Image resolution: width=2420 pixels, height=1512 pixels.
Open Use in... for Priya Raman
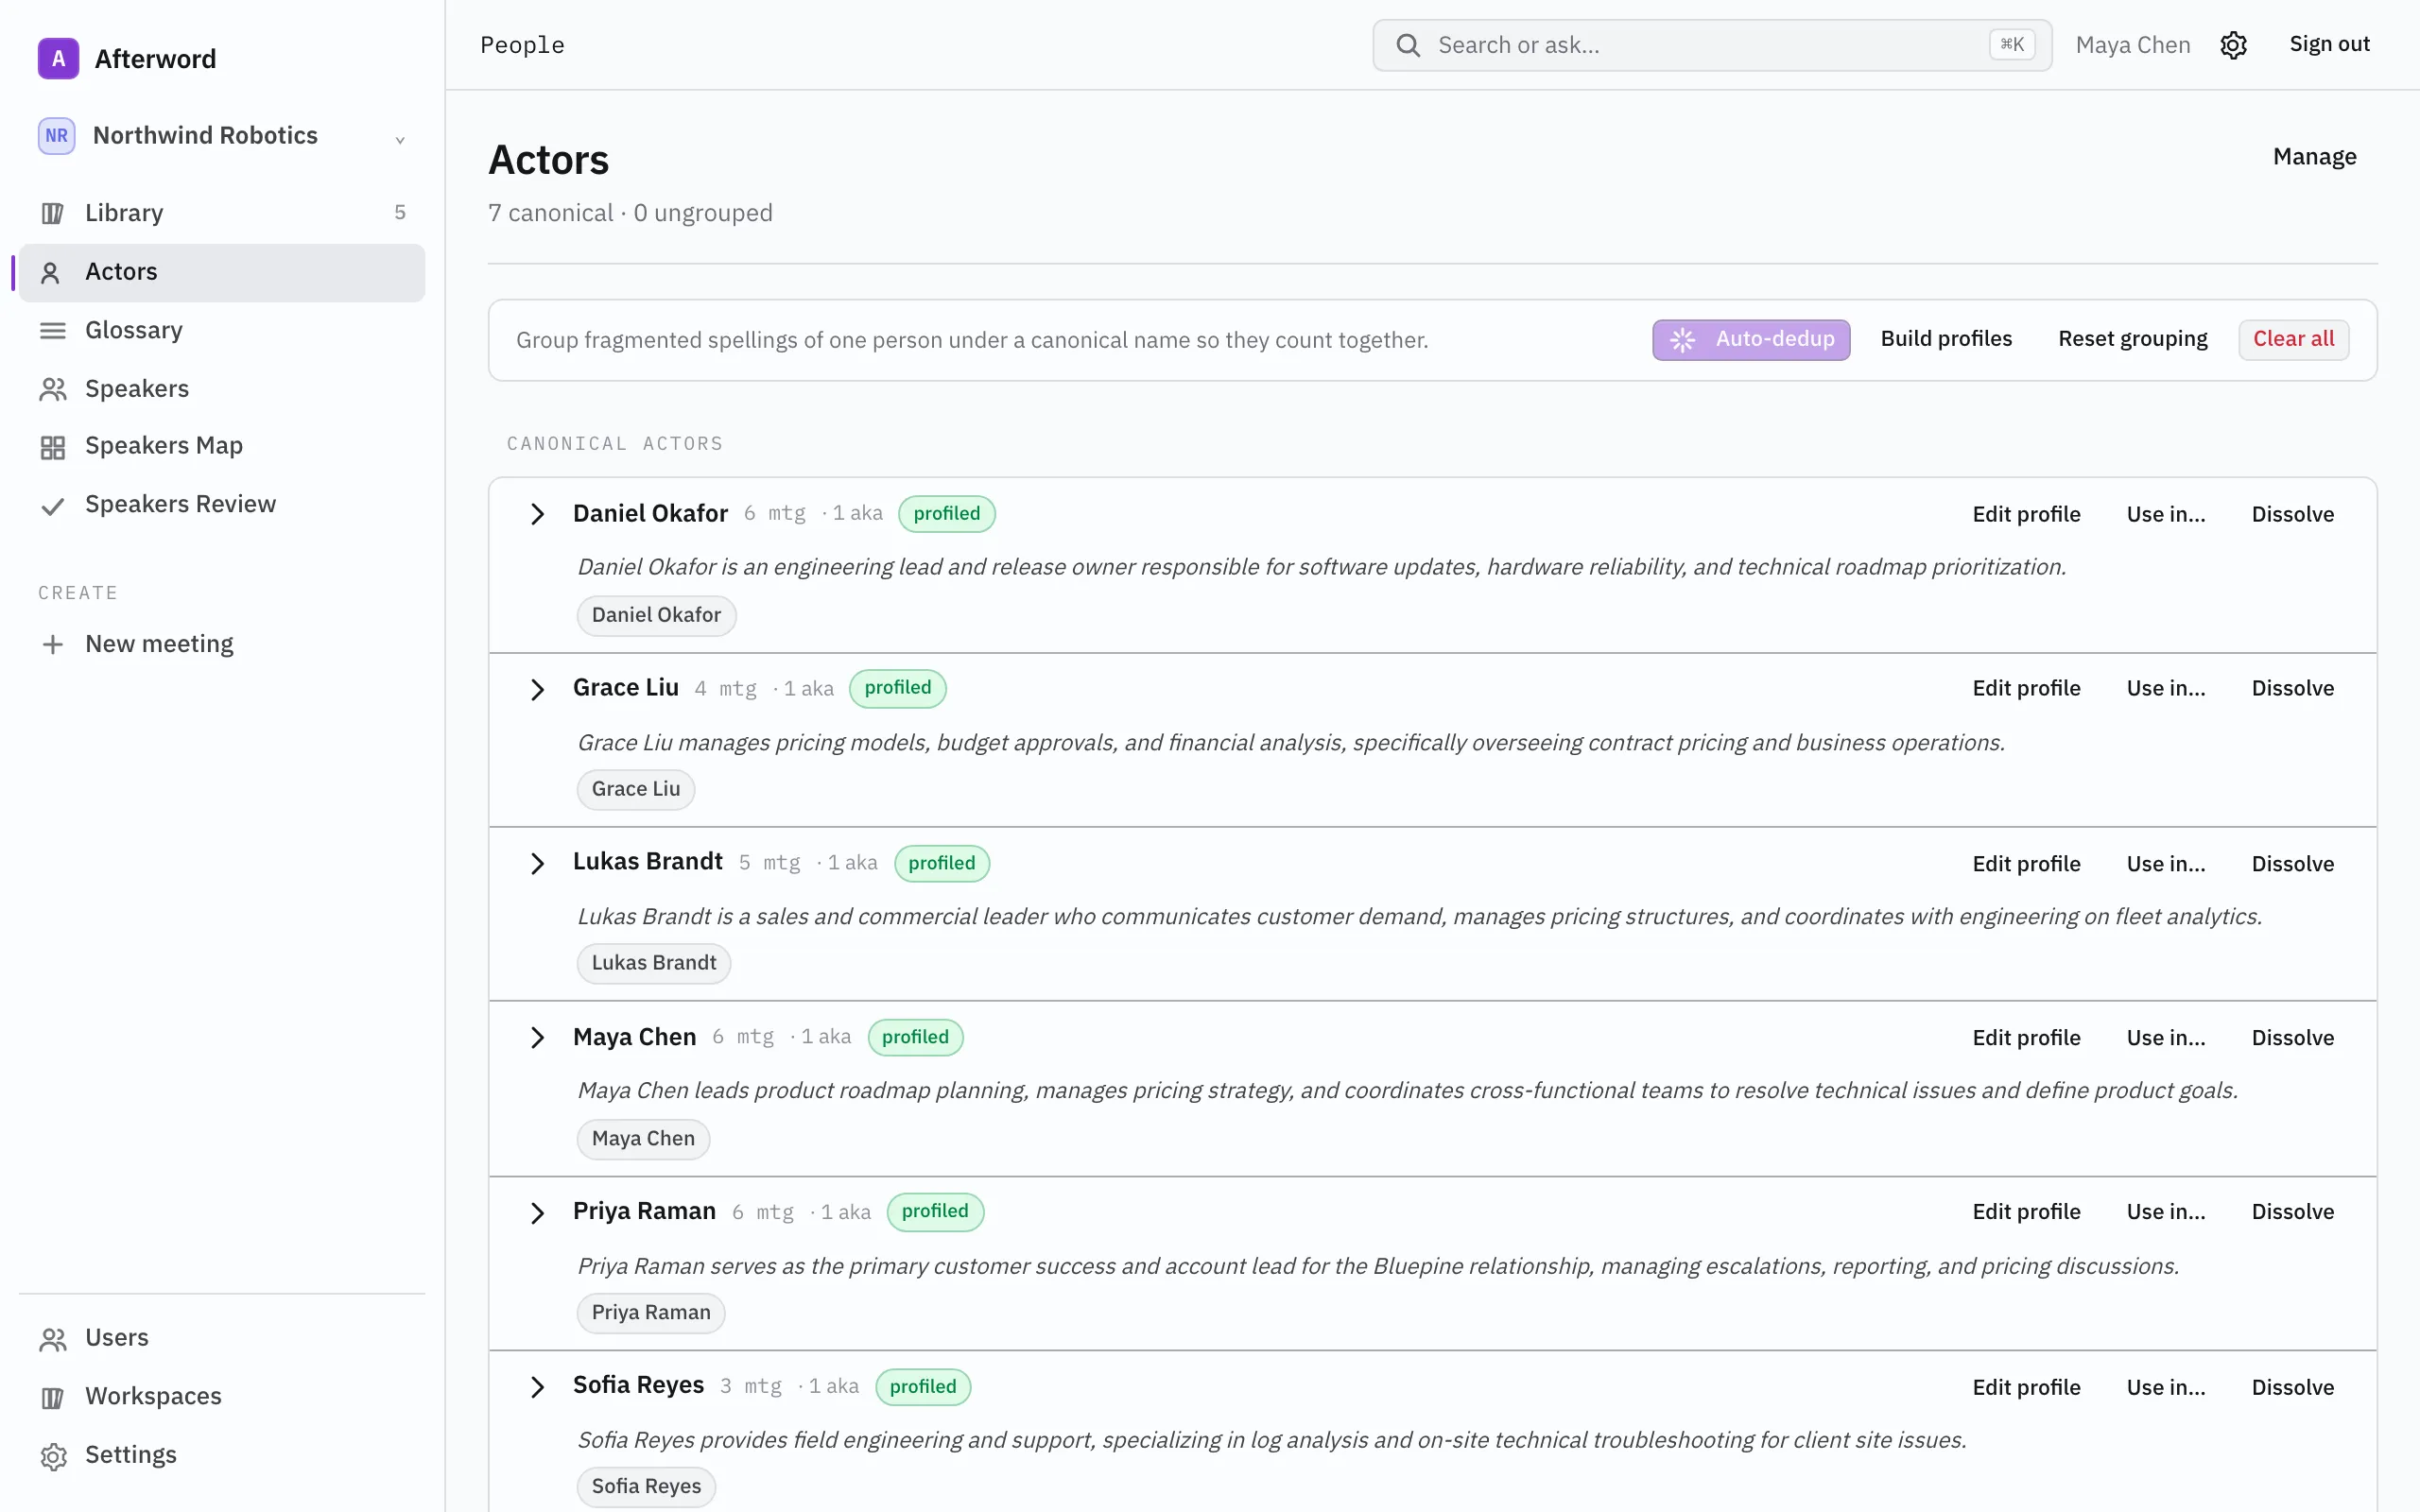[x=2165, y=1211]
